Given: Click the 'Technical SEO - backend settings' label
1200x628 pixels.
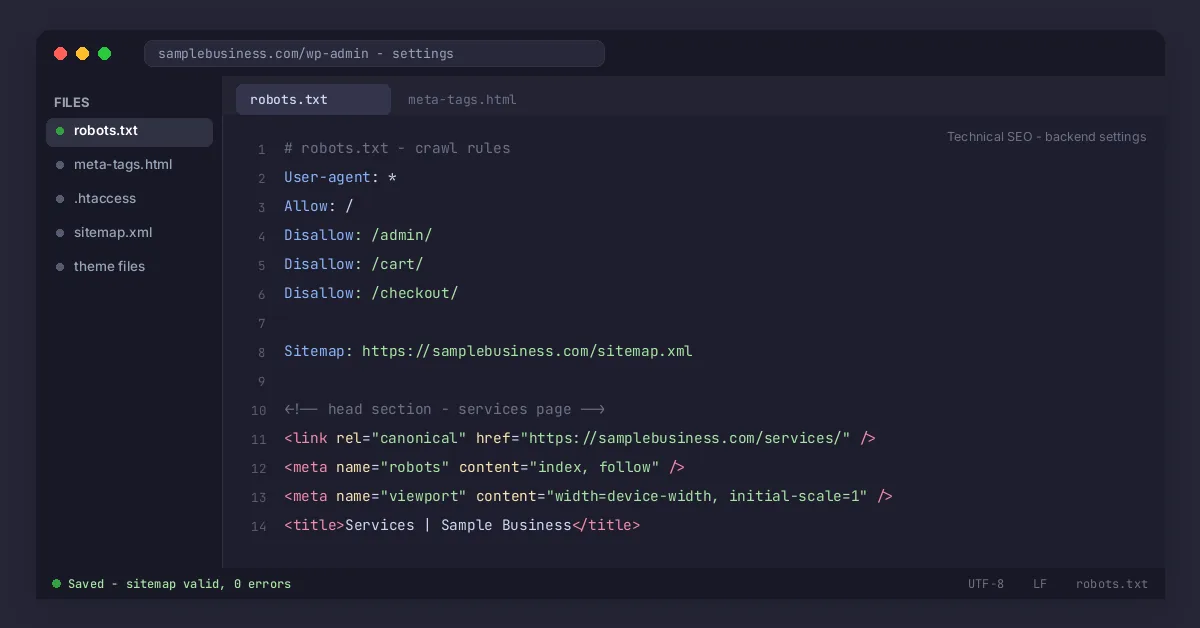Looking at the screenshot, I should pyautogui.click(x=1047, y=137).
